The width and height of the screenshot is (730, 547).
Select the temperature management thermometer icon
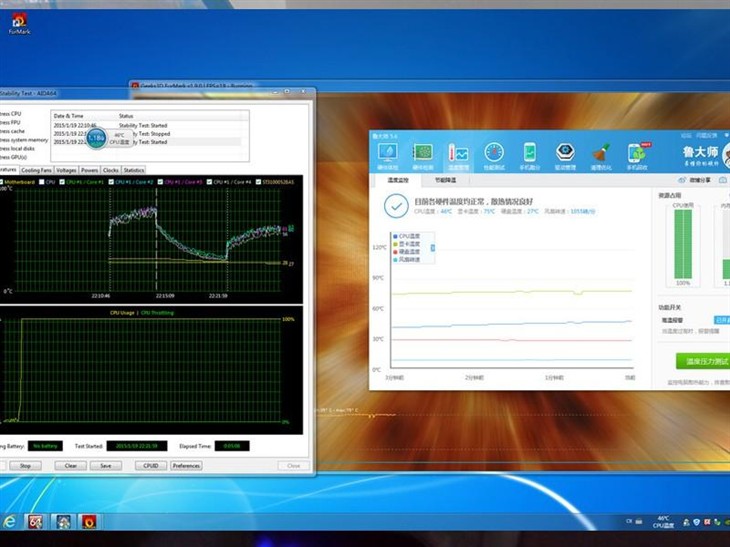[458, 156]
